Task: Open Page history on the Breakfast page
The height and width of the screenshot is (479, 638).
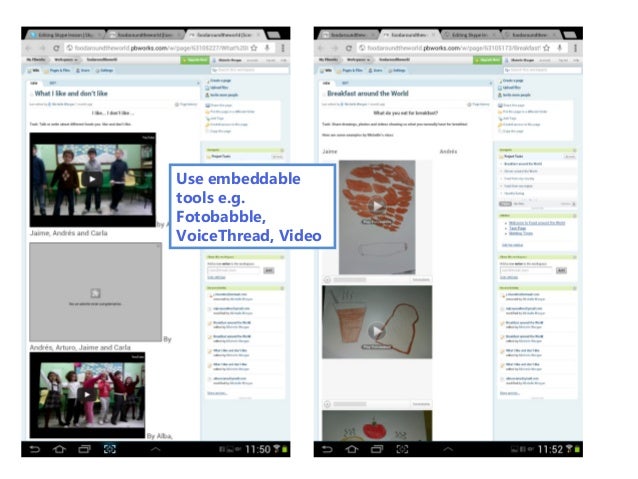Action: 478,105
